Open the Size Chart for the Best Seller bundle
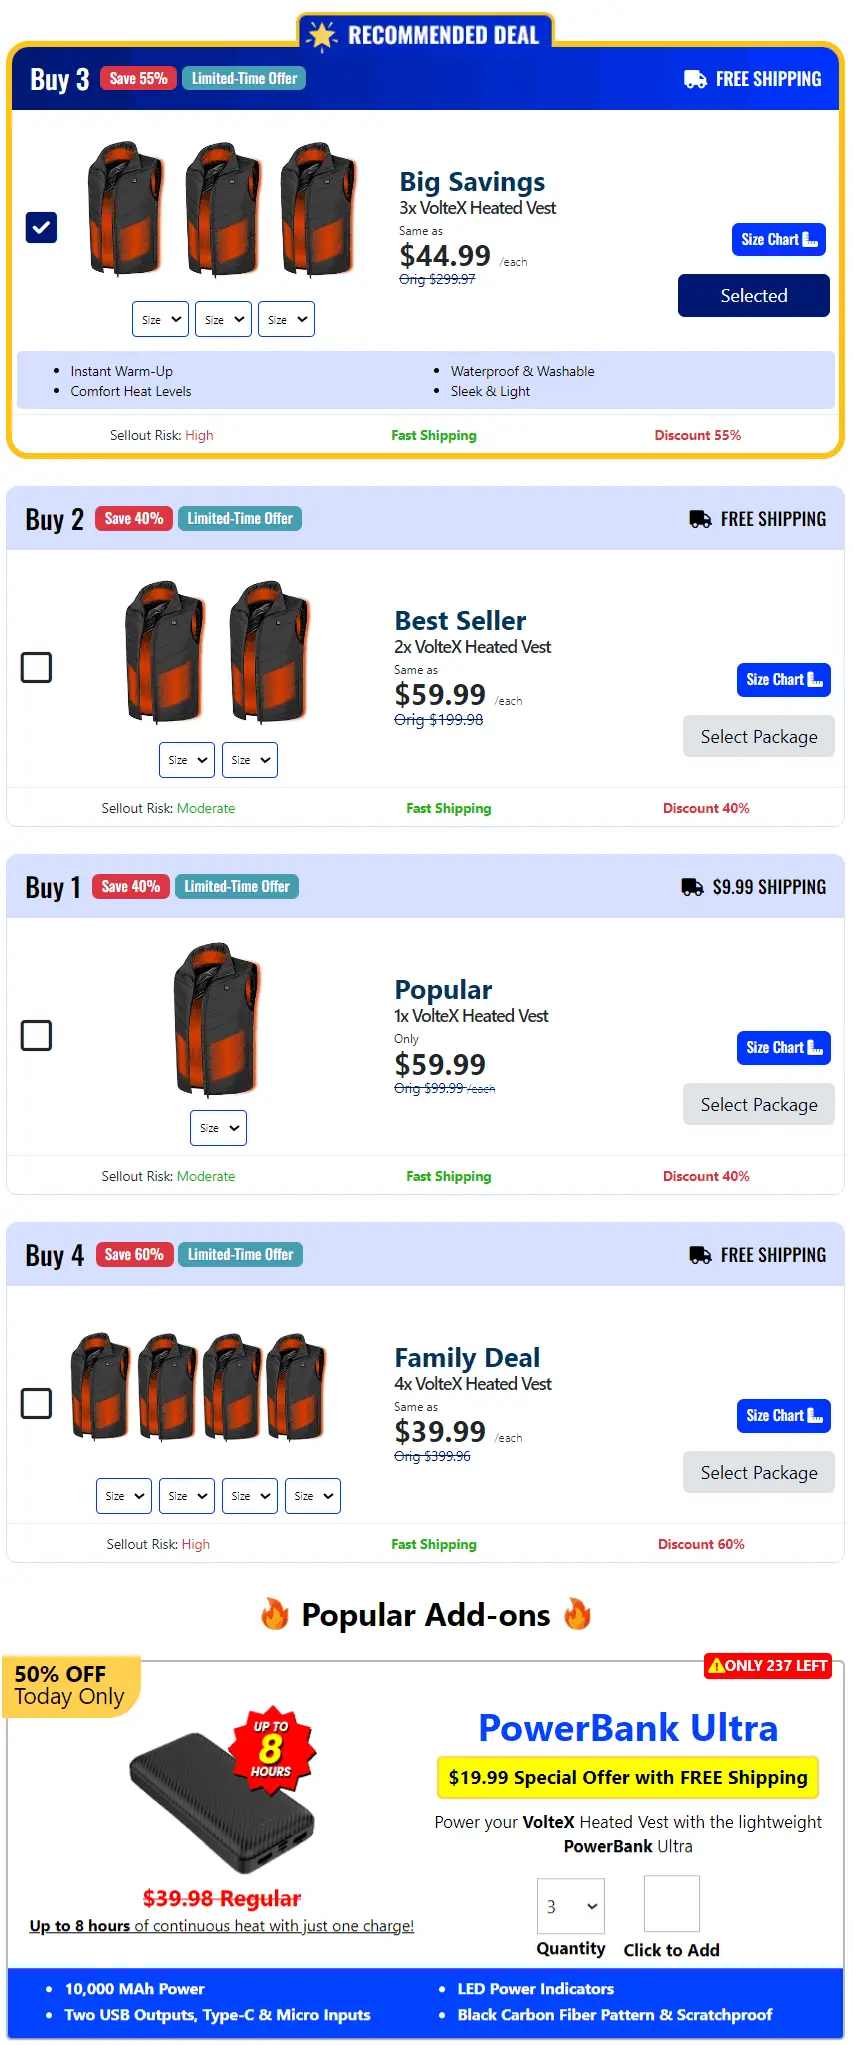The width and height of the screenshot is (853, 2045). tap(783, 679)
